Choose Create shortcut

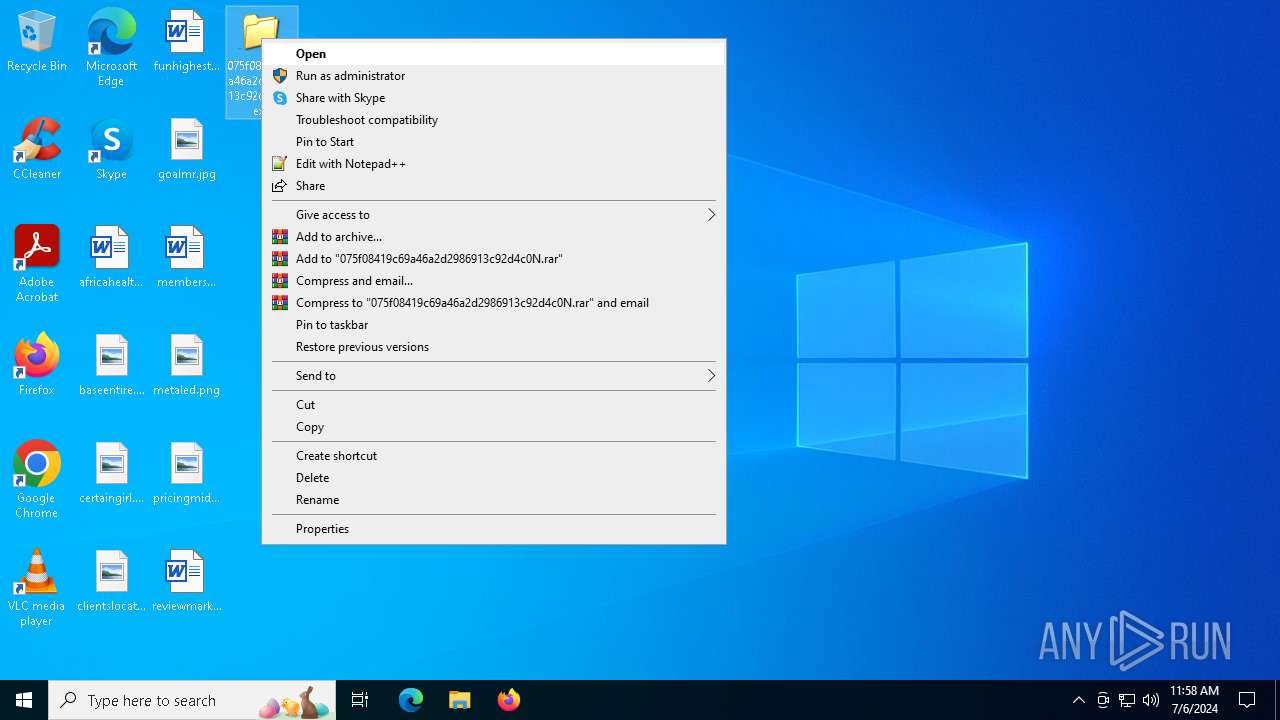pyautogui.click(x=494, y=456)
